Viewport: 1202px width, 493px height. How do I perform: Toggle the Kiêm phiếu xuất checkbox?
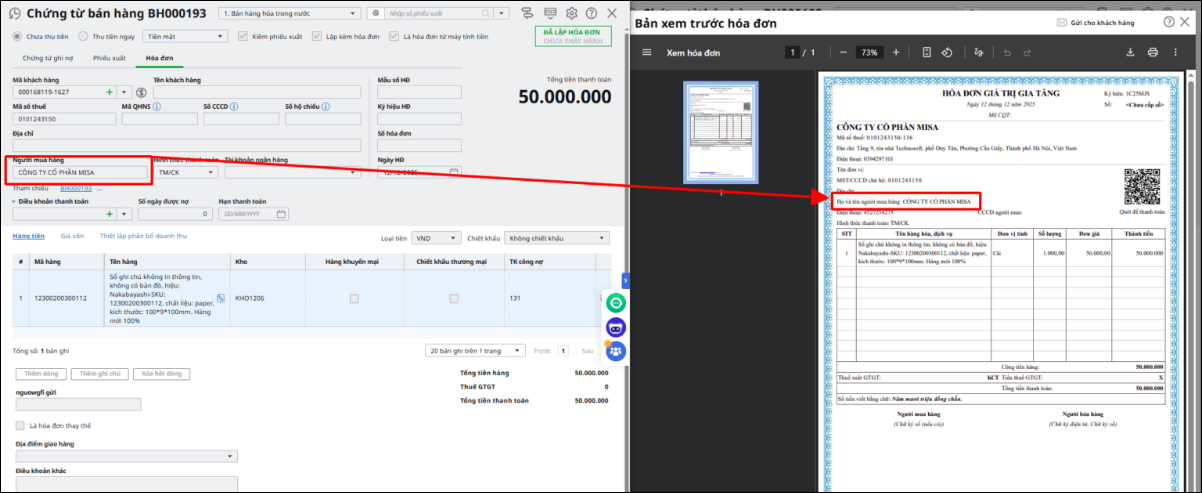(242, 36)
